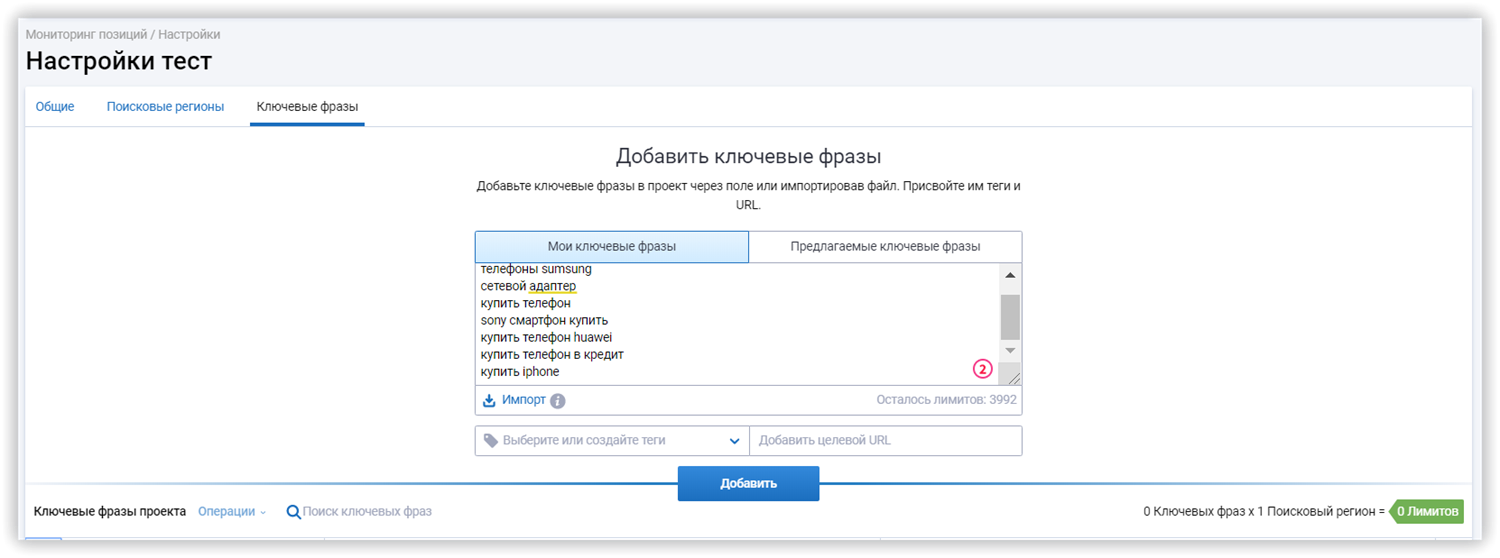Click the magnifier icon in keyword search
Screen dimensions: 1500x558
[293, 512]
